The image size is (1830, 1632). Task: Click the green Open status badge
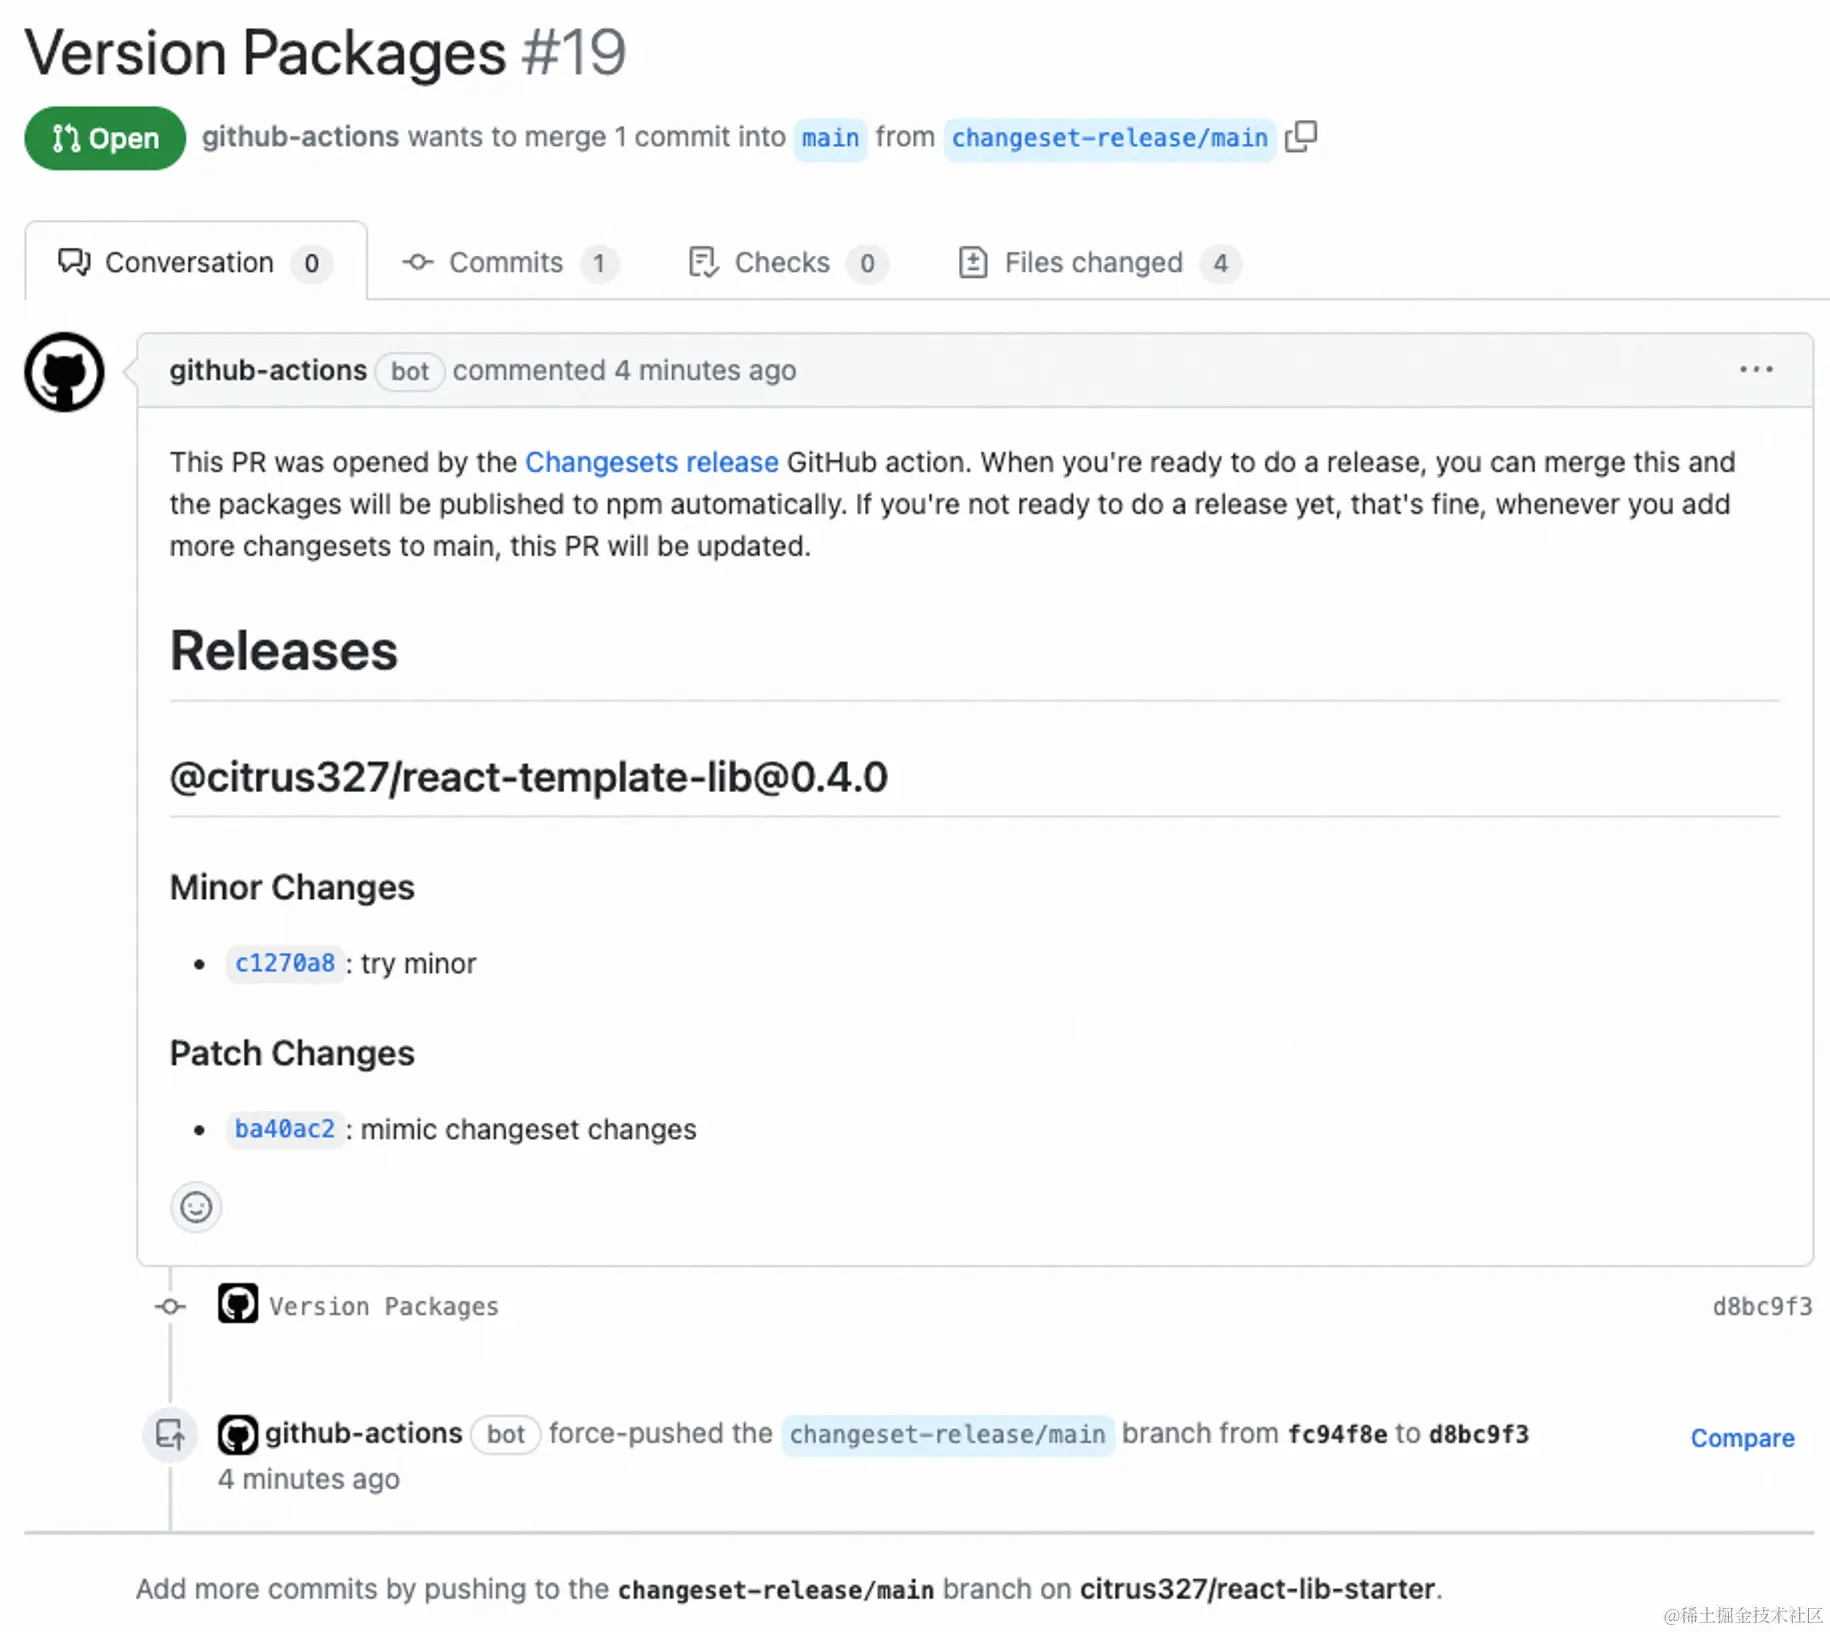coord(105,138)
